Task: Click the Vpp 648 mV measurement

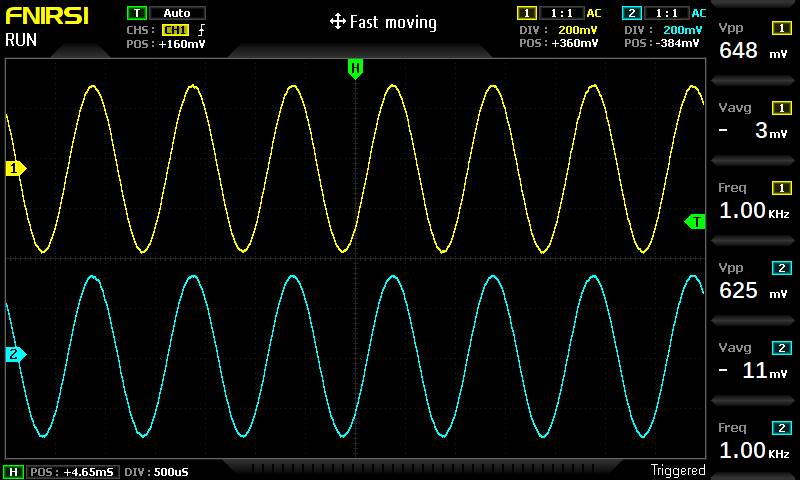Action: tap(753, 50)
